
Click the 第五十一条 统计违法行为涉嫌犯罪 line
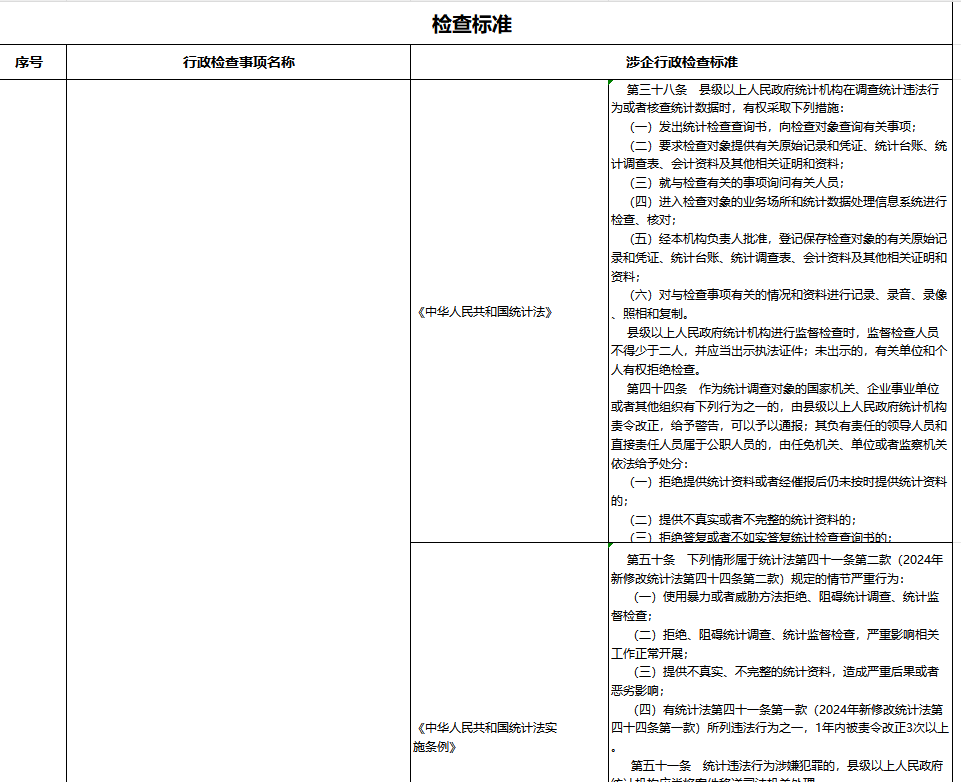coord(785,766)
